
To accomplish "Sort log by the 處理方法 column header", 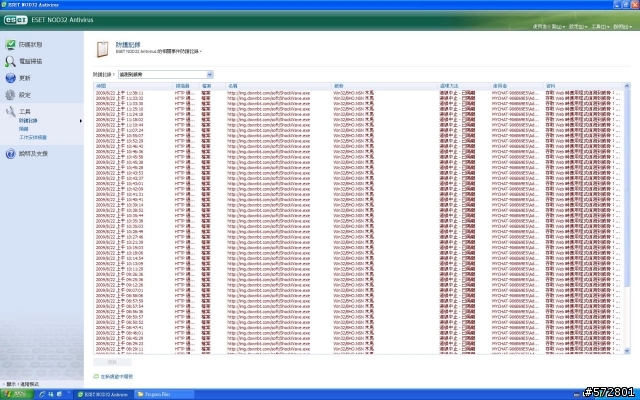I will click(464, 86).
